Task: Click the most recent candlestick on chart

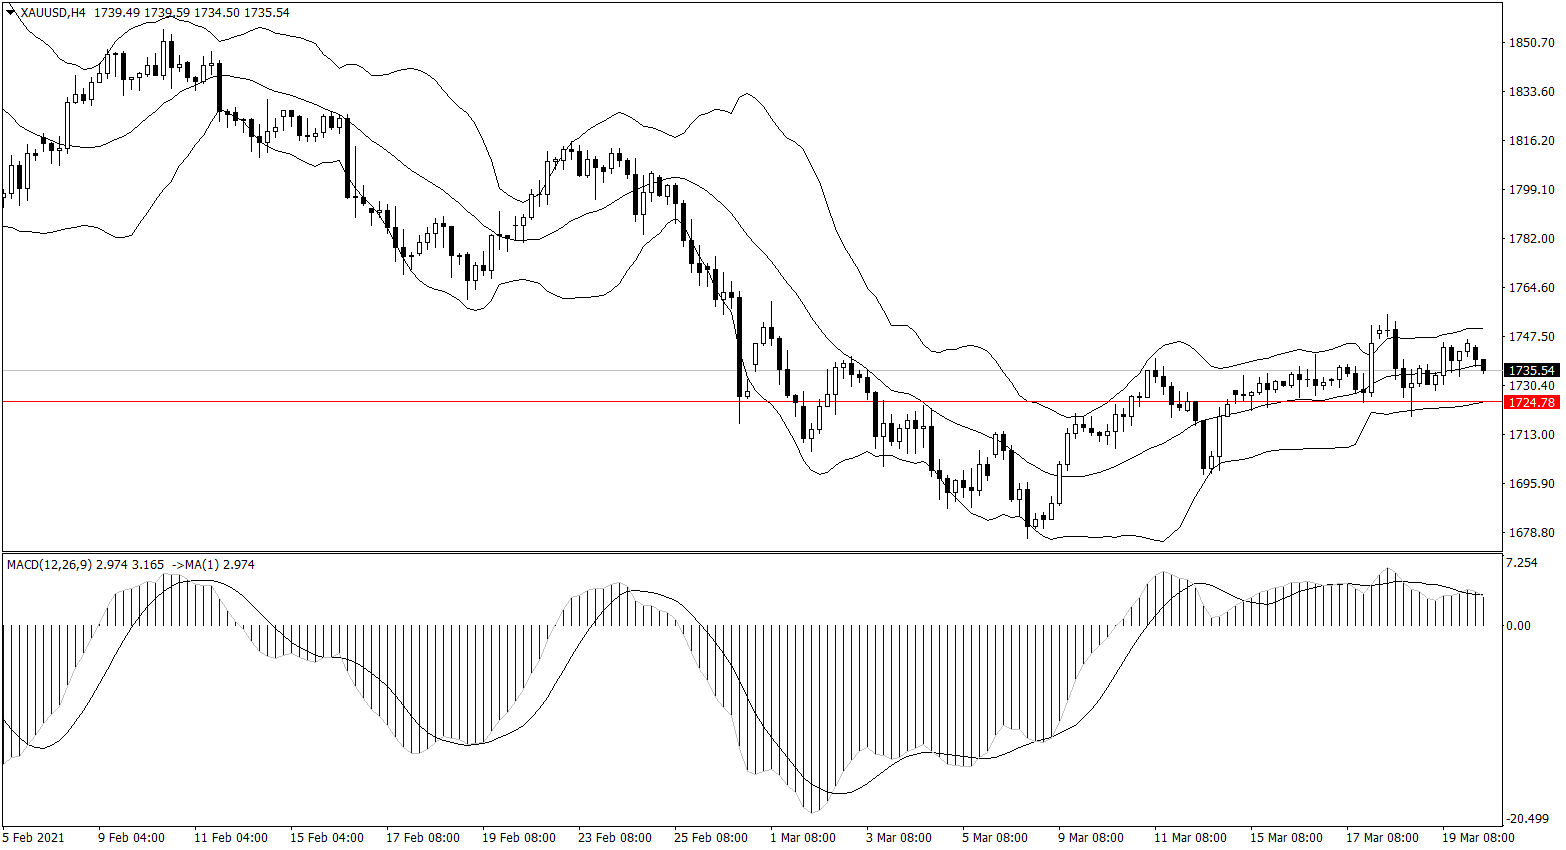Action: [x=1483, y=365]
